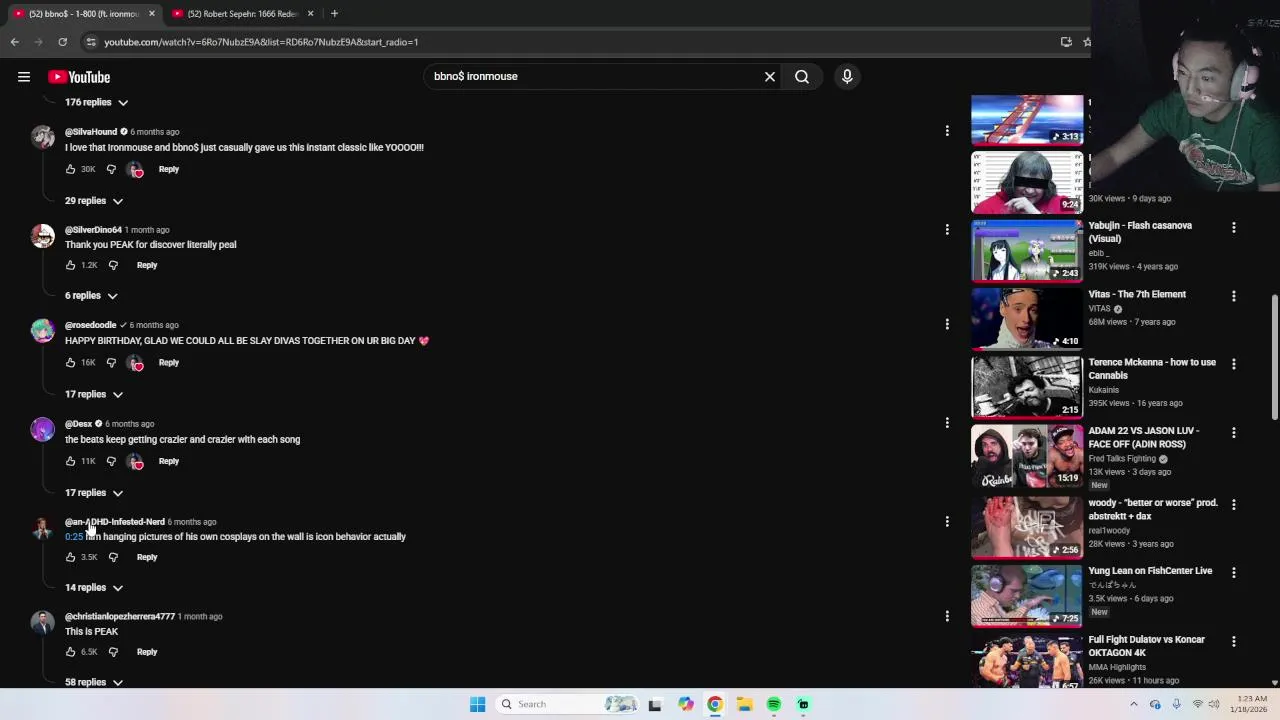
Task: Open options menu for @Desx comment
Action: click(x=947, y=422)
